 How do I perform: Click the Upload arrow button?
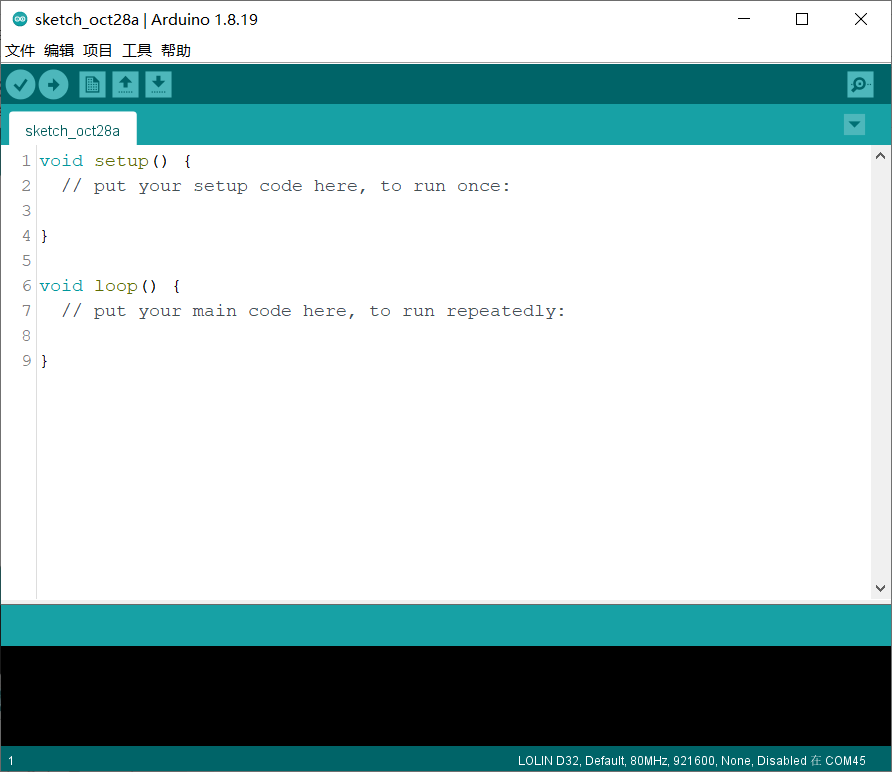53,85
